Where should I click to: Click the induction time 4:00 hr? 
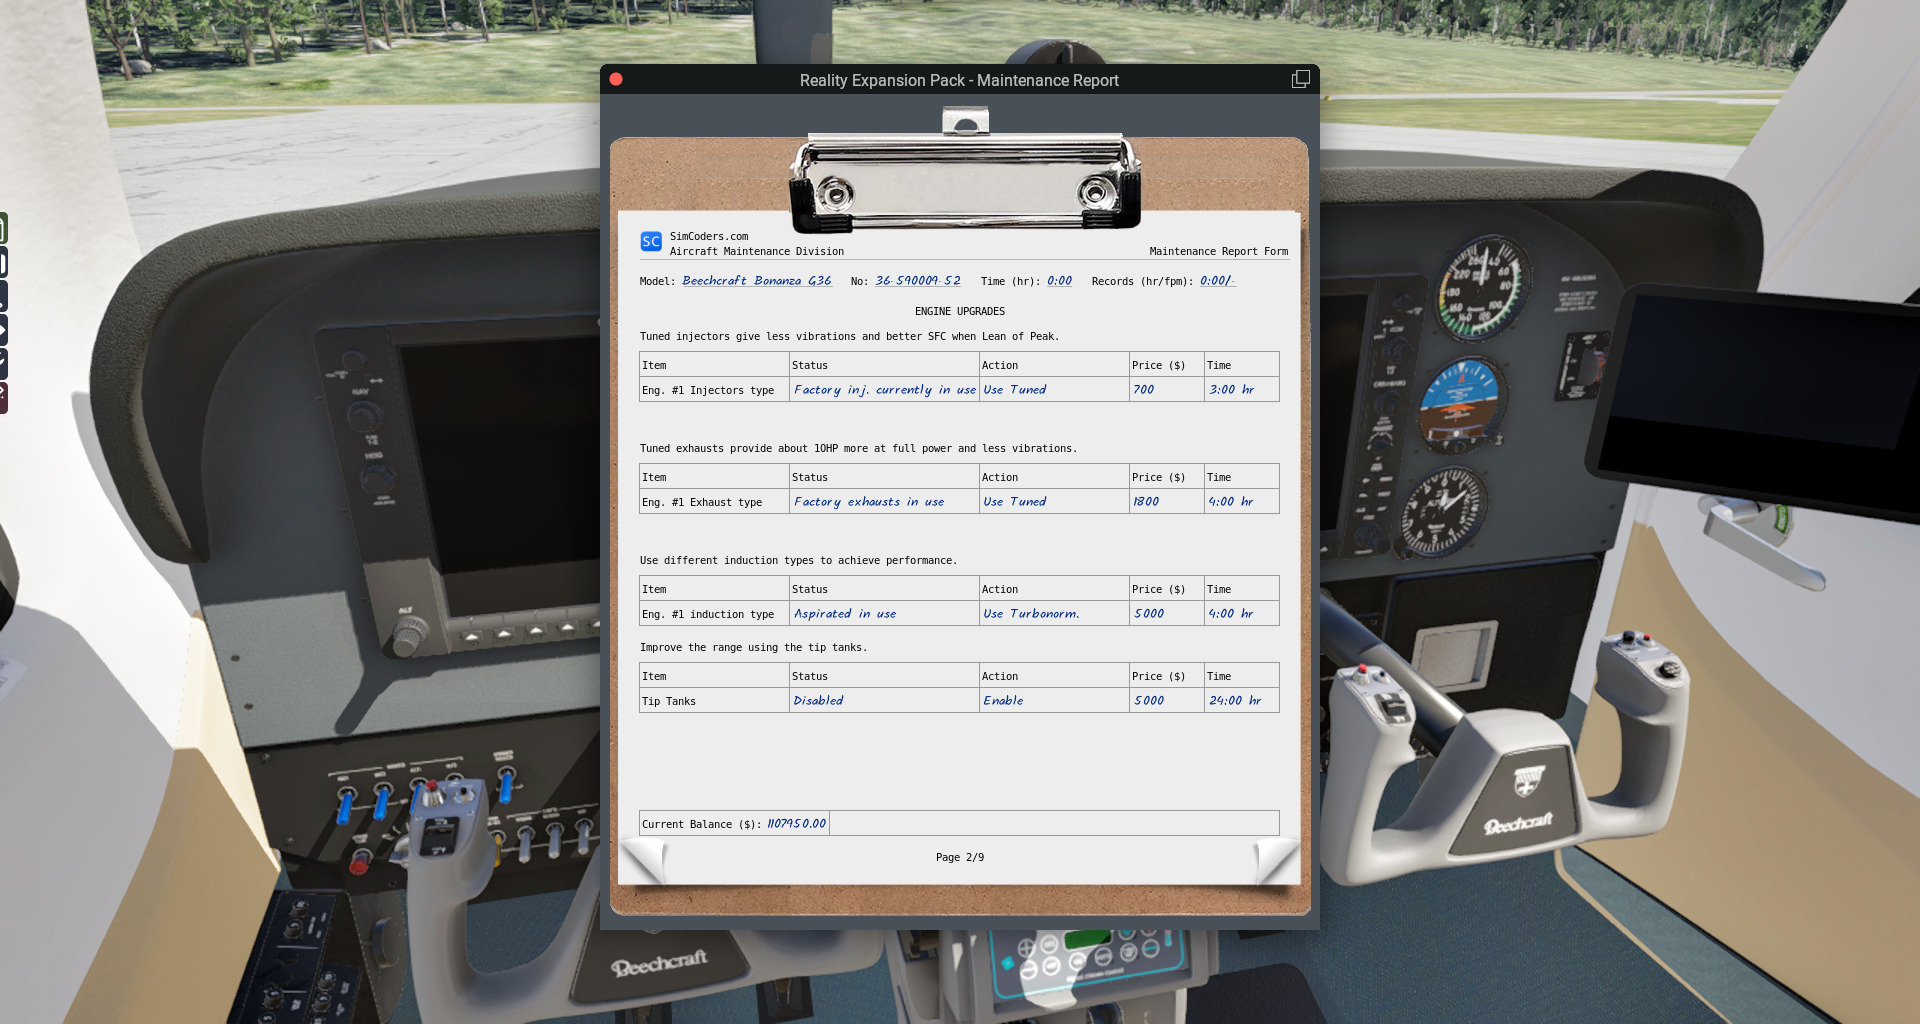[1231, 614]
